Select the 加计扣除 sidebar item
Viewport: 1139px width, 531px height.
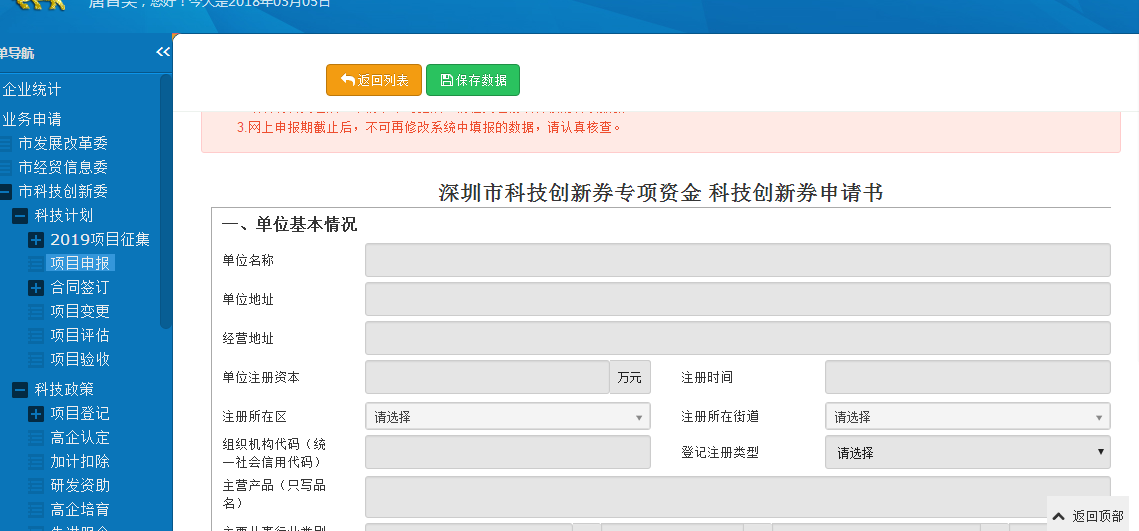click(80, 462)
